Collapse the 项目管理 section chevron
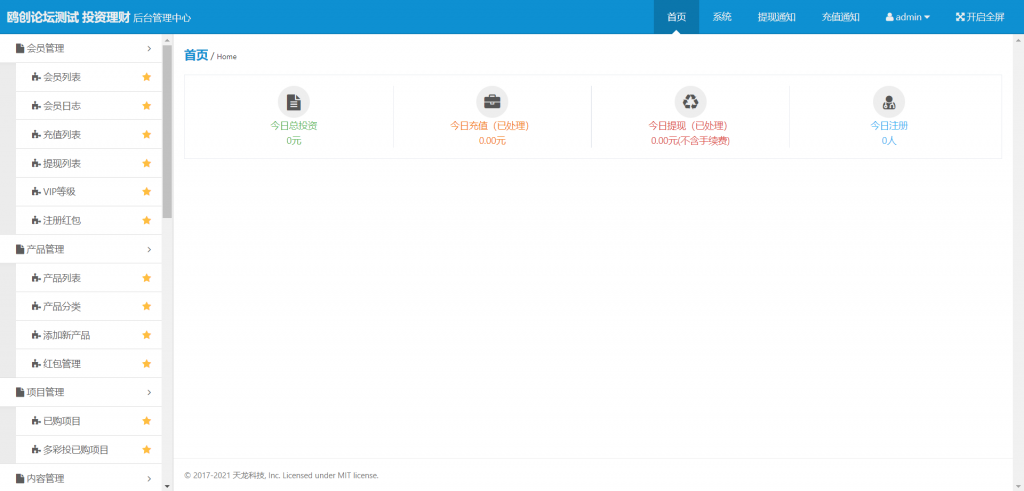The image size is (1024, 491). 150,392
